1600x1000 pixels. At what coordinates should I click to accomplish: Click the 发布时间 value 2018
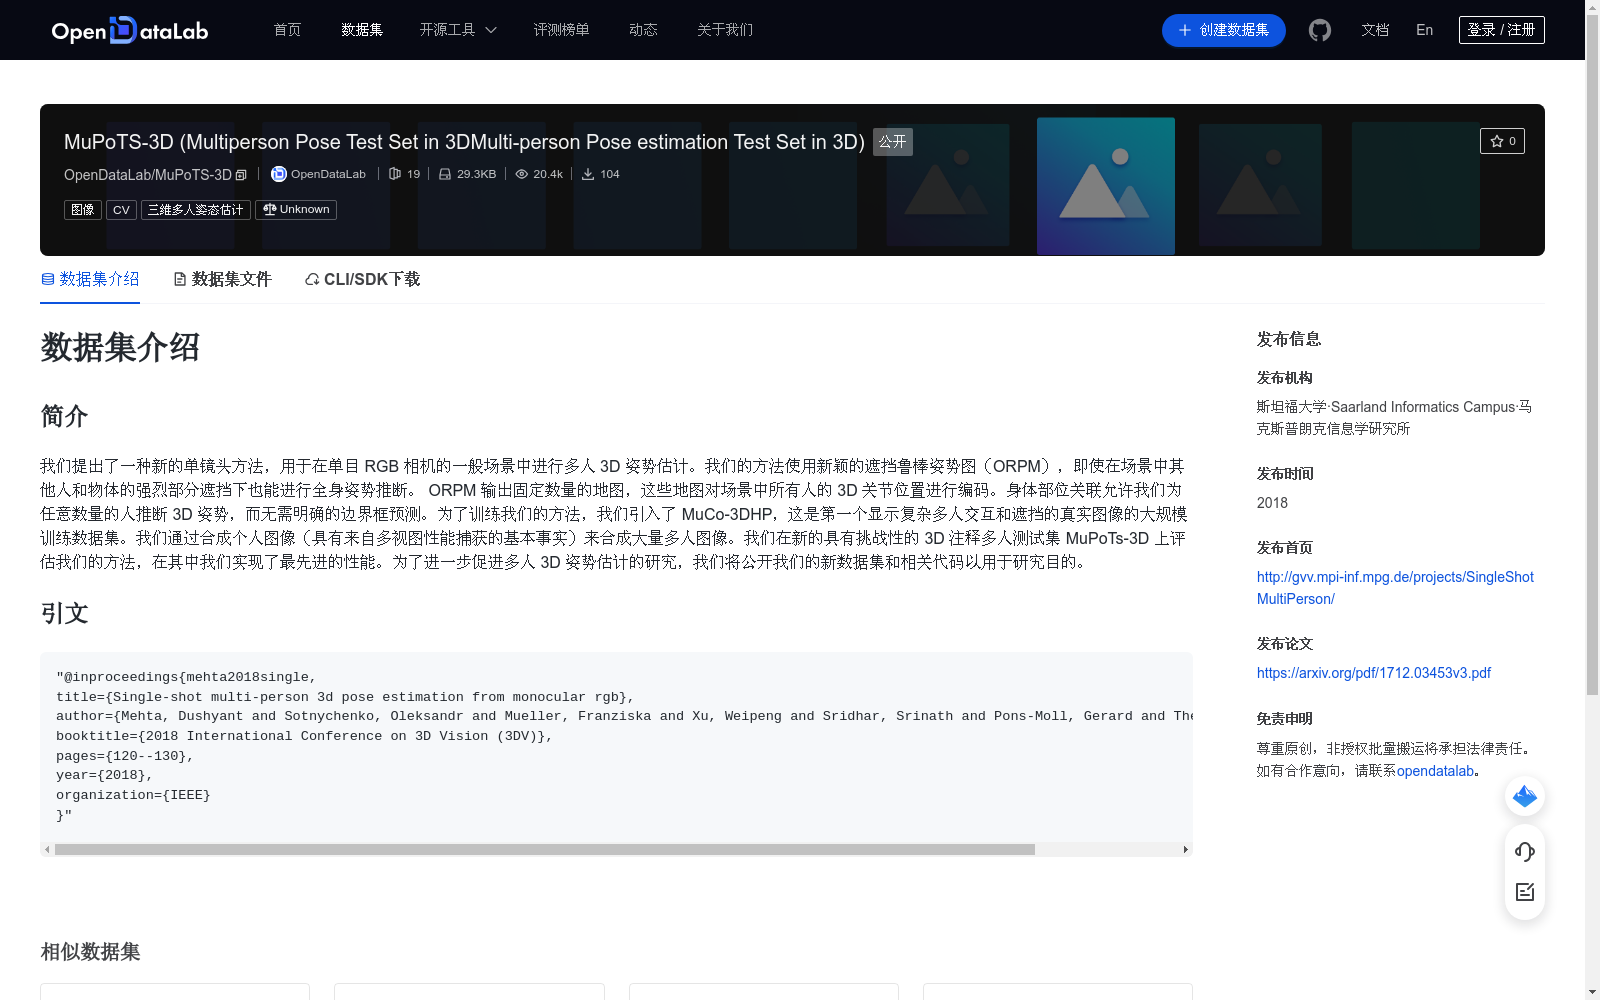tap(1272, 503)
